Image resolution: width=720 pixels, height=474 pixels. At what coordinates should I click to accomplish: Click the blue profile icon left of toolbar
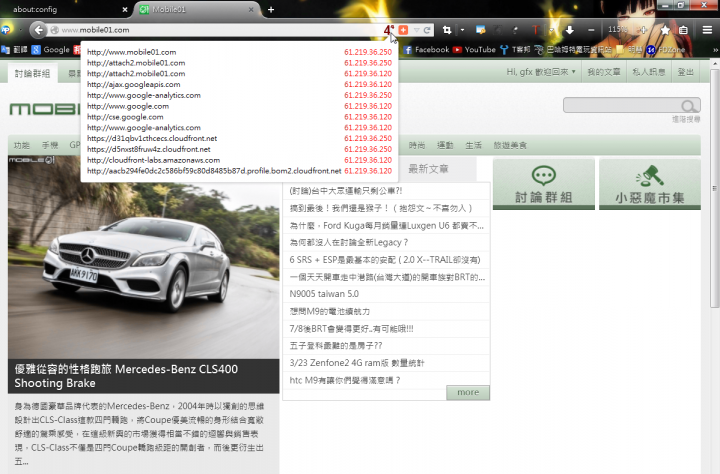[x=6, y=30]
